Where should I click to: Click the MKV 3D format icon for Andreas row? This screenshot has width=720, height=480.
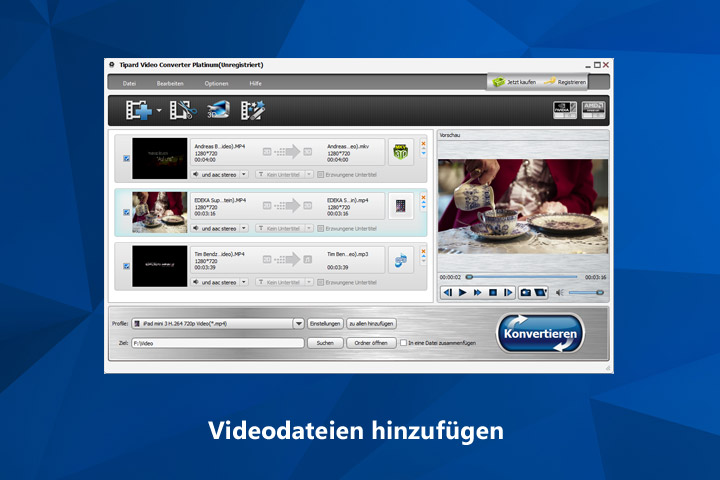[x=401, y=152]
